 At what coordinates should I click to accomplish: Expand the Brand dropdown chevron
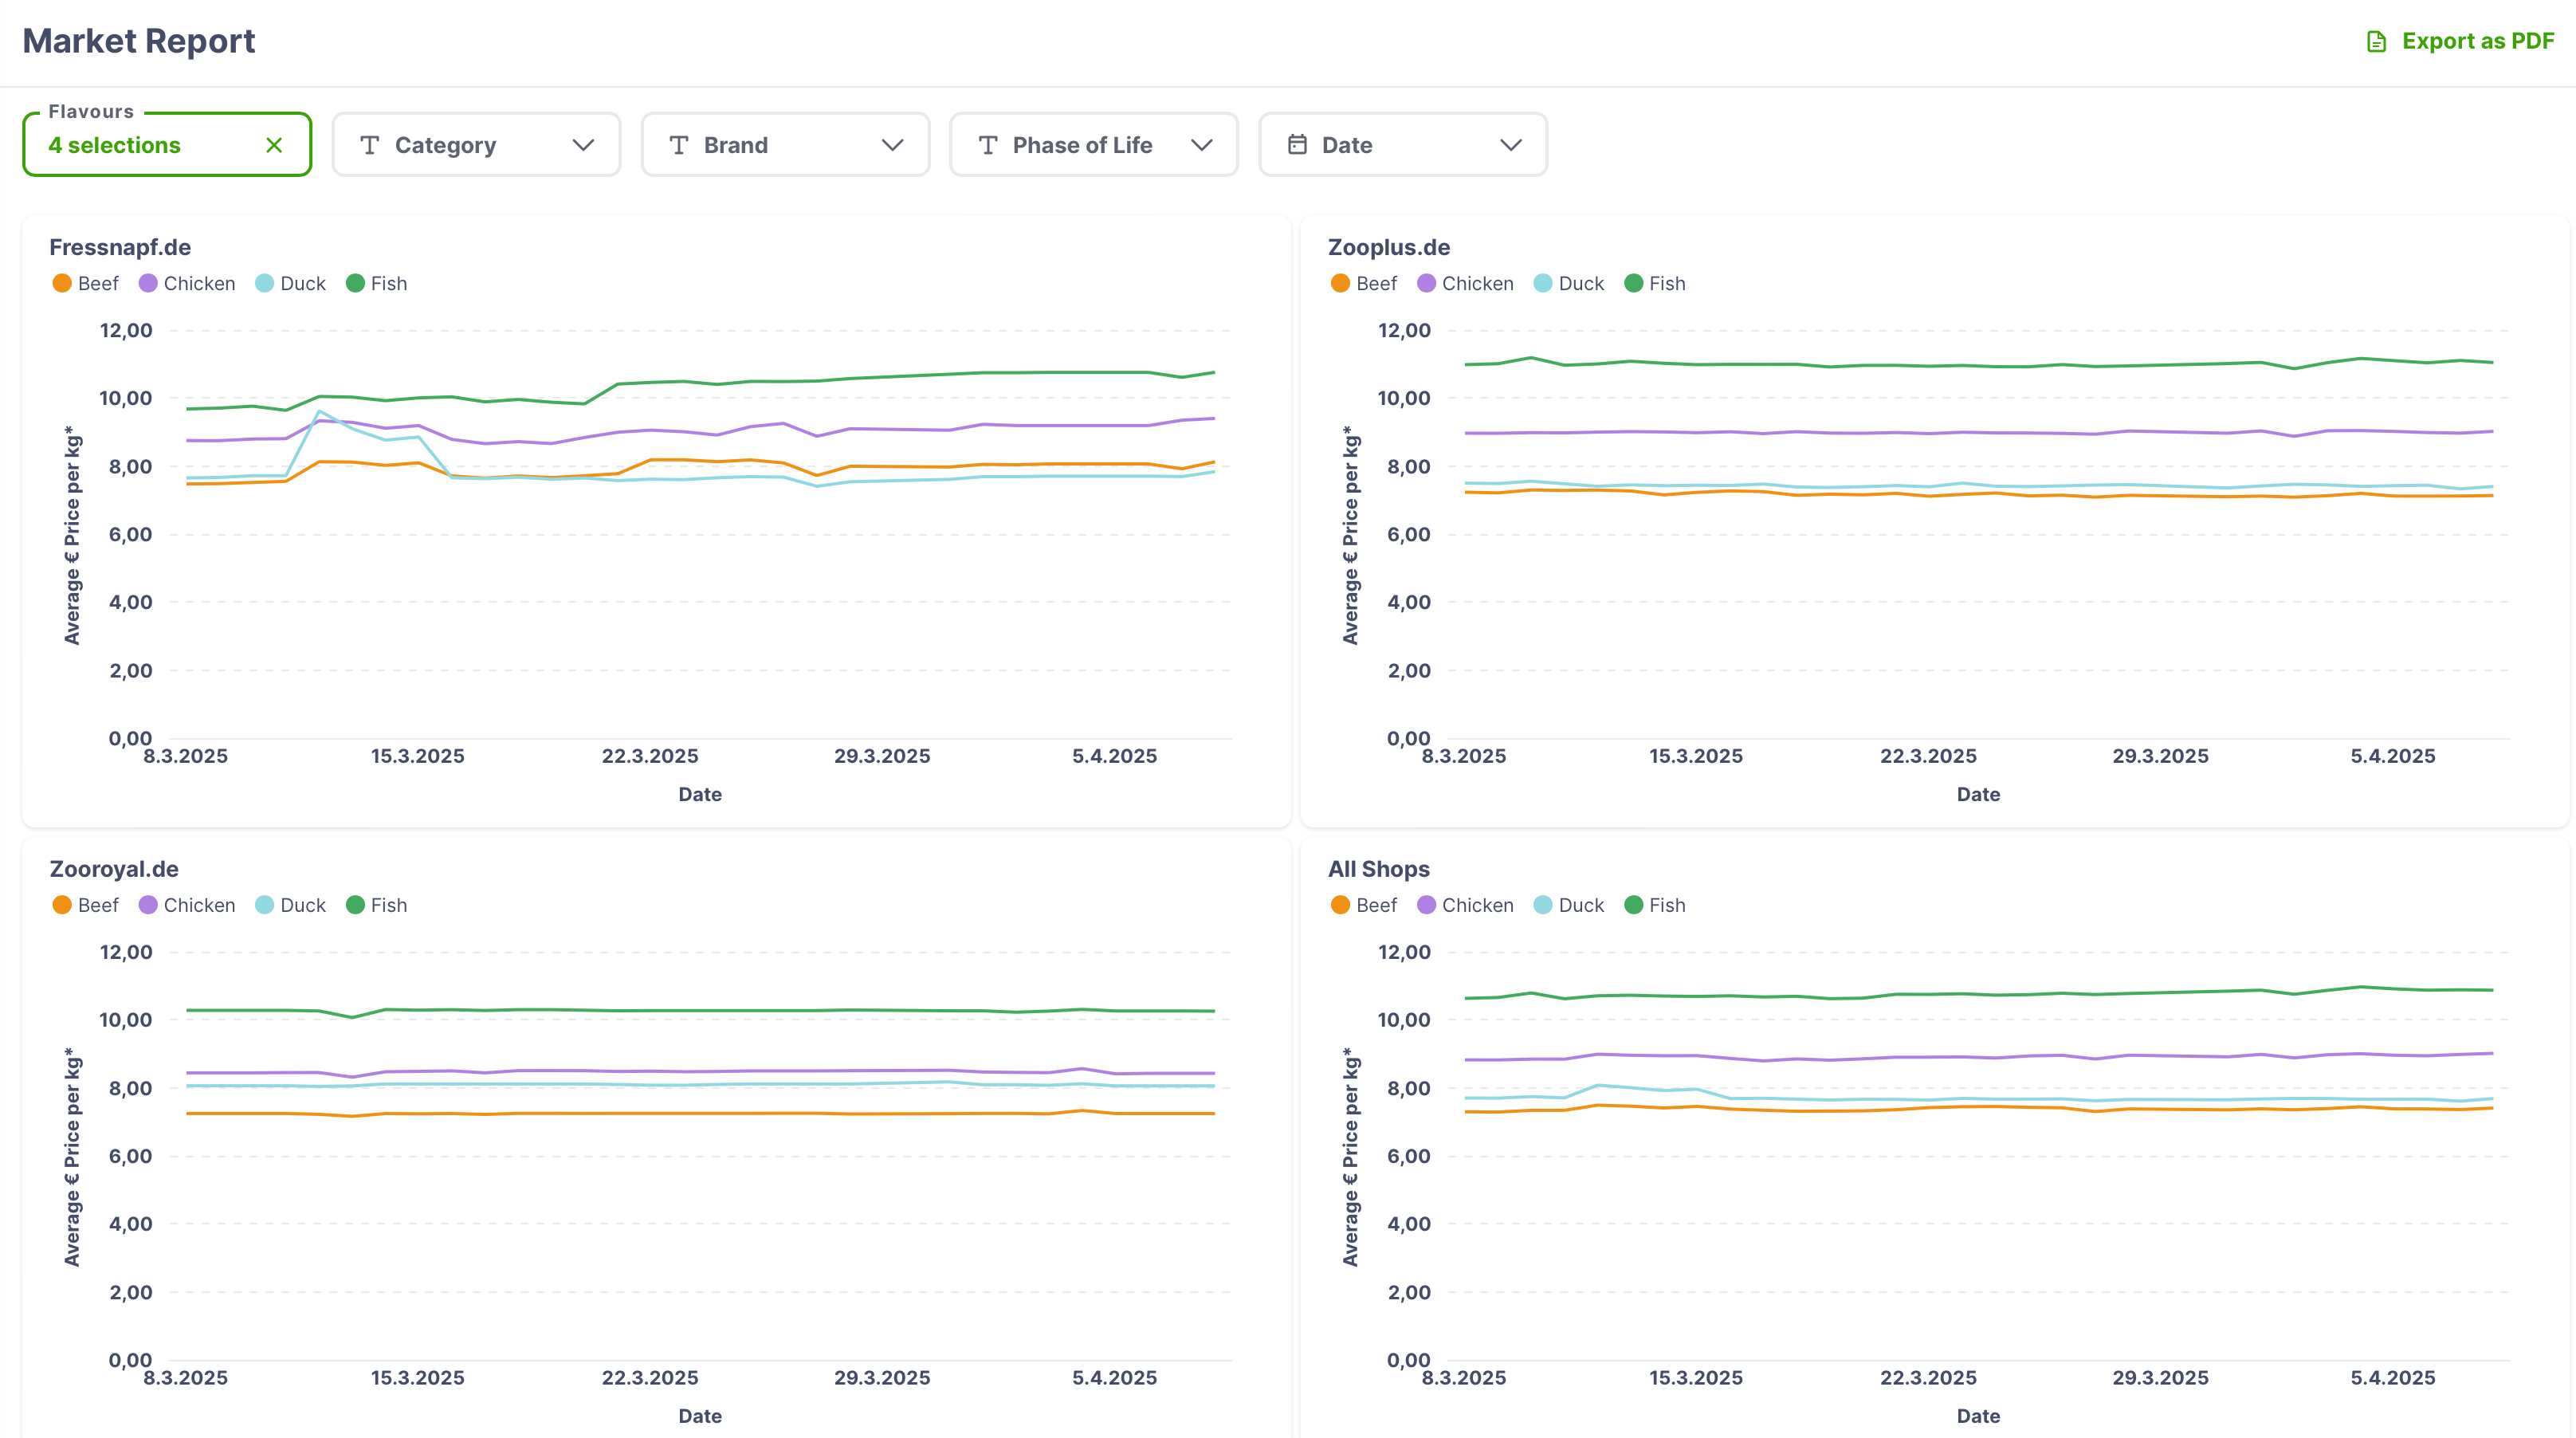tap(892, 145)
